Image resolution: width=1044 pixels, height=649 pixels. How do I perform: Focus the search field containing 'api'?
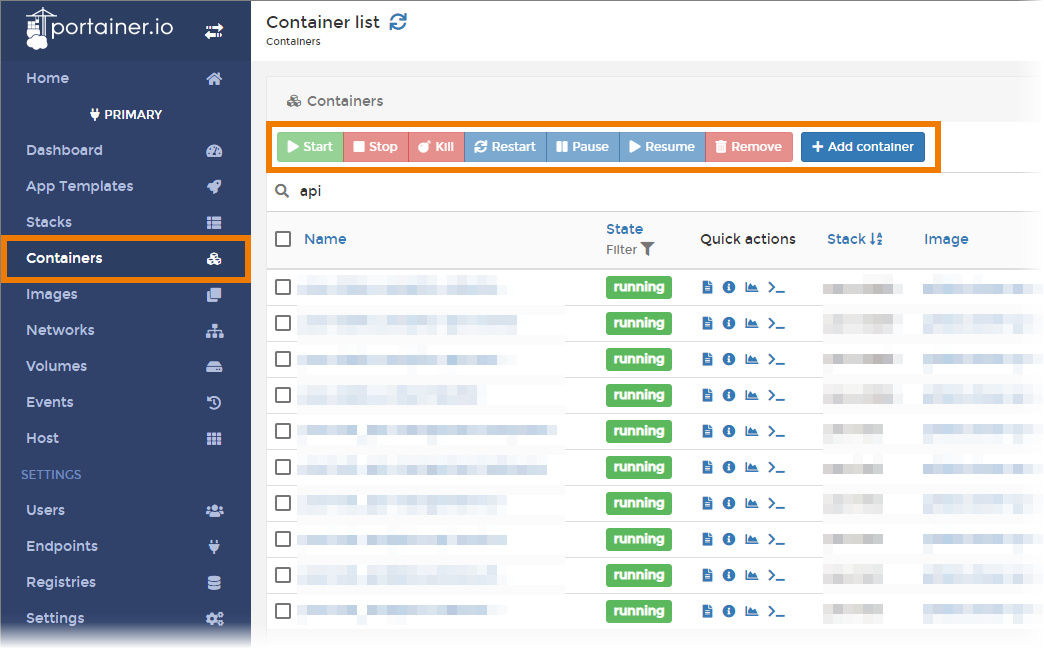(655, 191)
